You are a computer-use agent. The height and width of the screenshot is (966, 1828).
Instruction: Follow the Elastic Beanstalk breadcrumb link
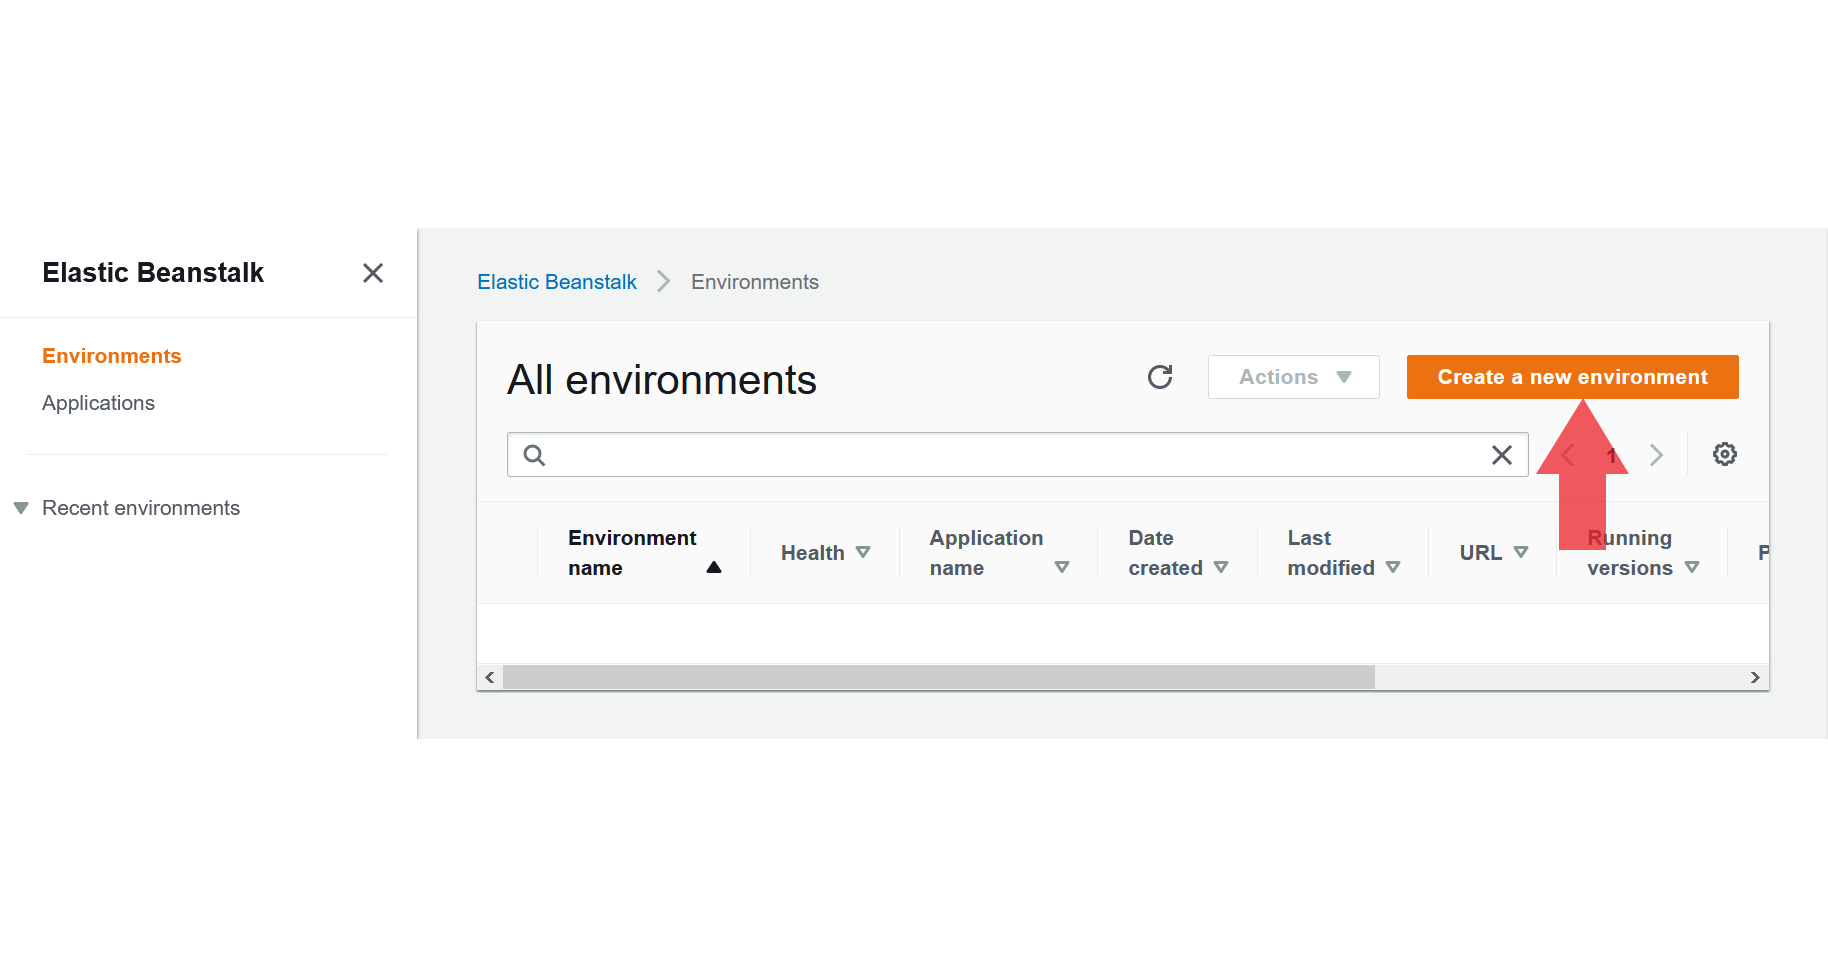(557, 282)
